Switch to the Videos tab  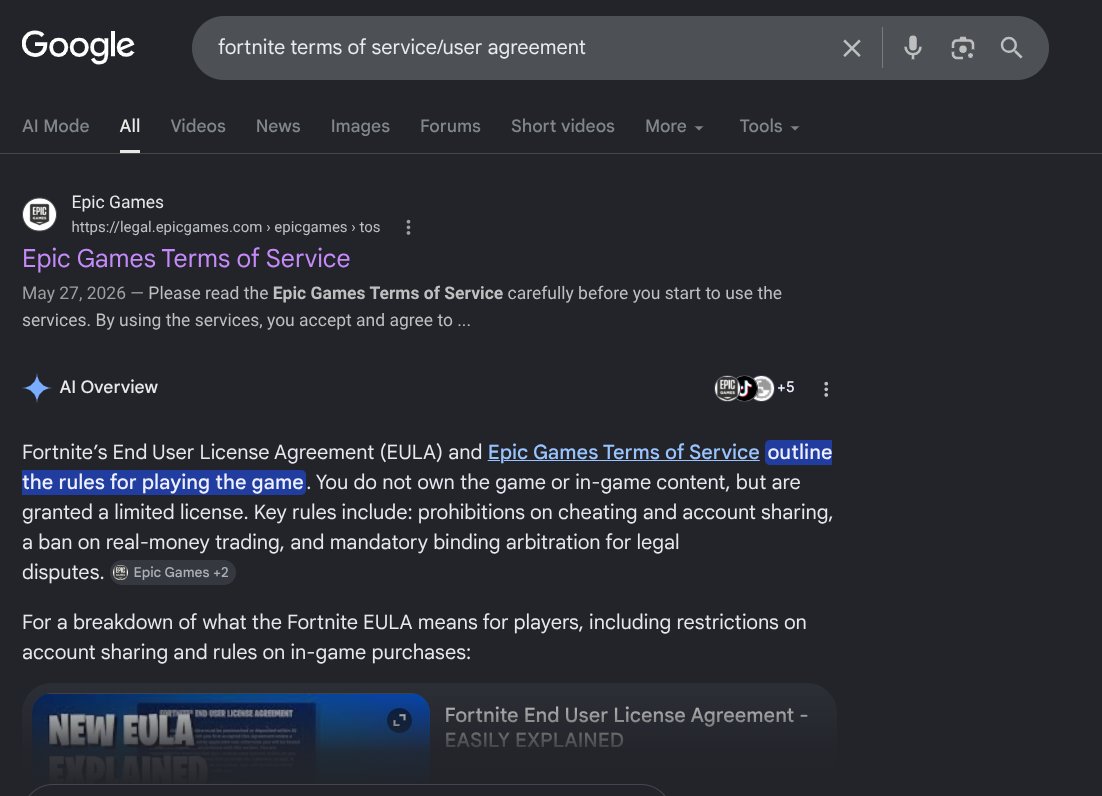click(x=197, y=126)
